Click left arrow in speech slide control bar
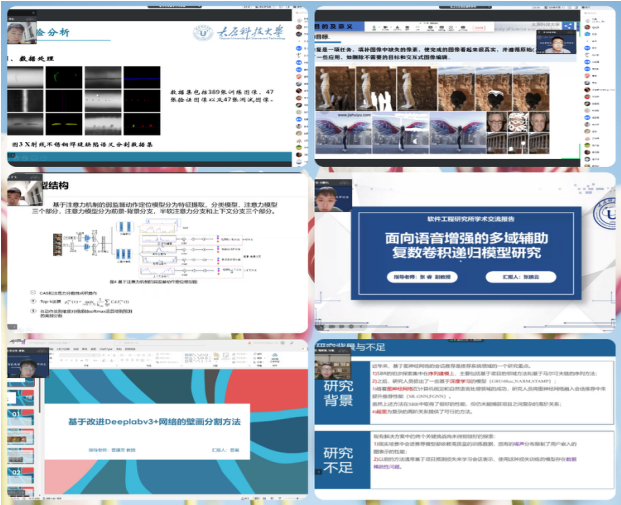This screenshot has width=621, height=505. 361,327
